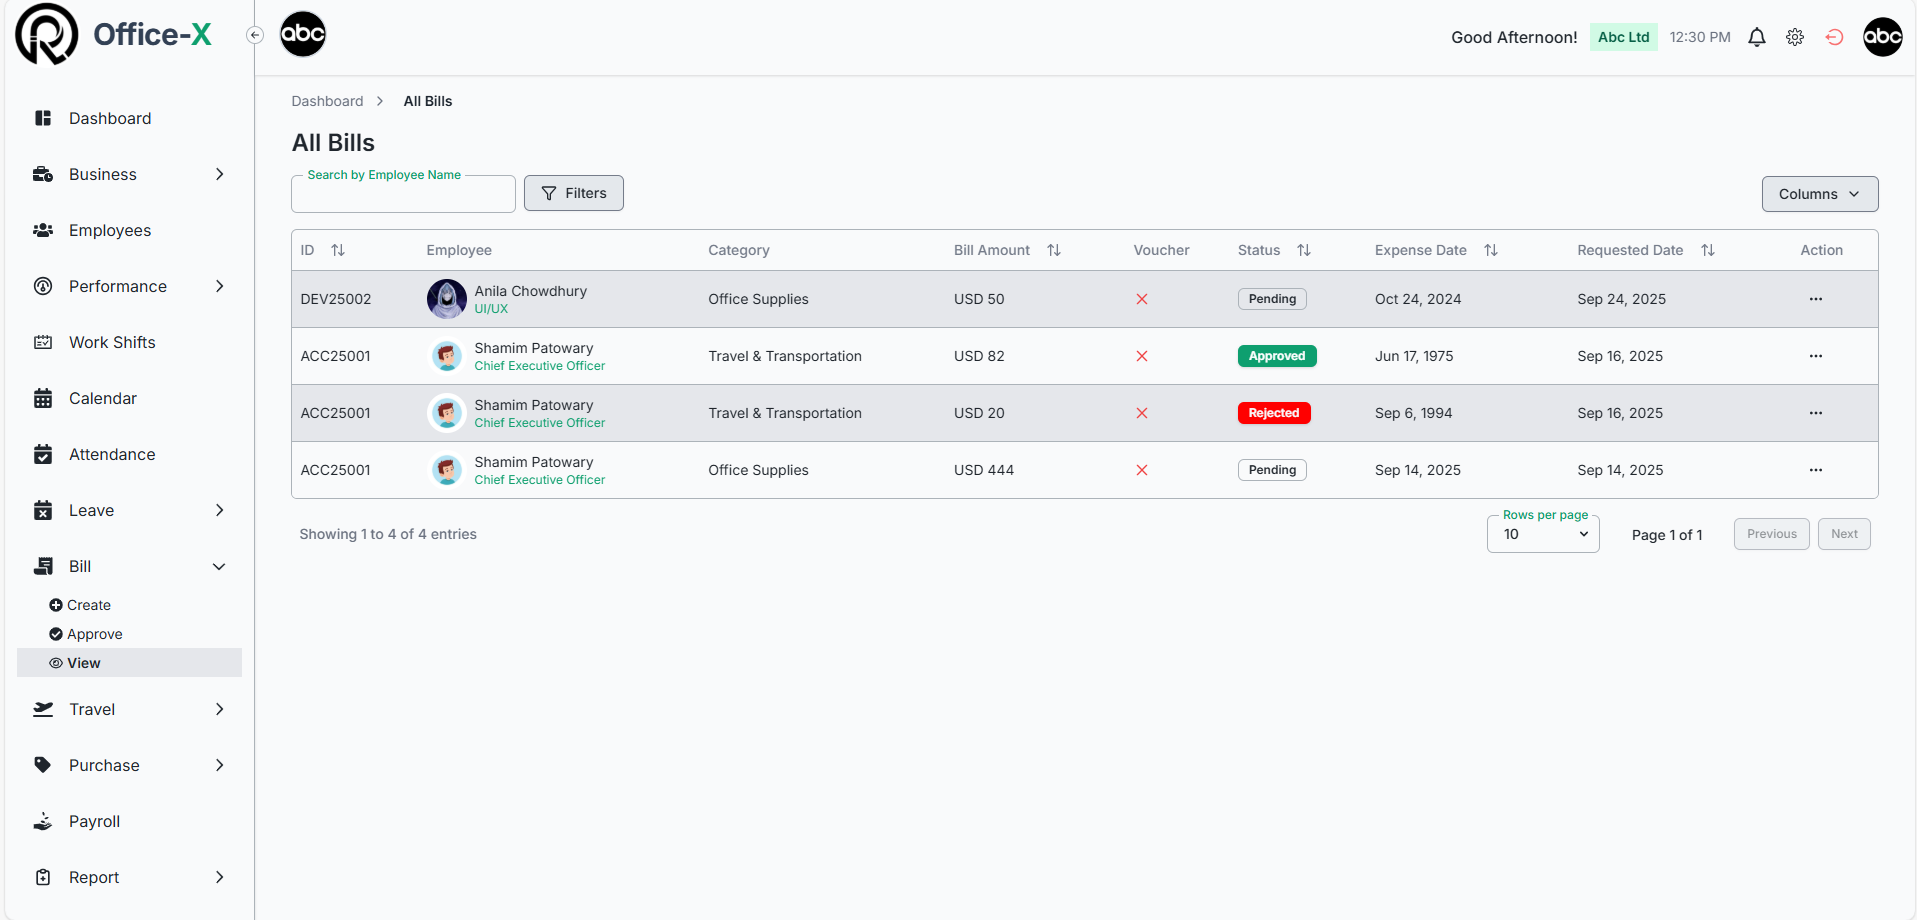Sort table by ID column arrows
Viewport: 1917px width, 920px height.
coord(338,250)
